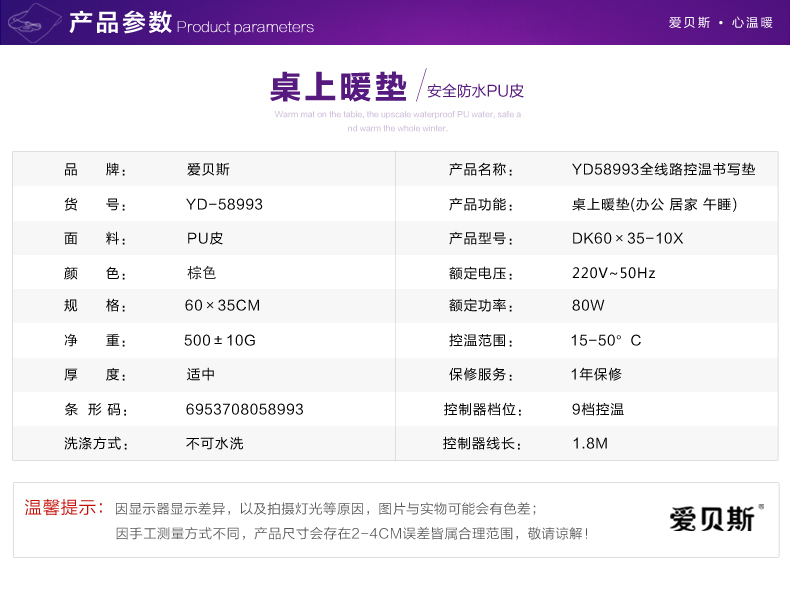Screen dimensions: 790x592
Task: Click the 安全防水PU皮 subtitle
Action: pyautogui.click(x=475, y=91)
